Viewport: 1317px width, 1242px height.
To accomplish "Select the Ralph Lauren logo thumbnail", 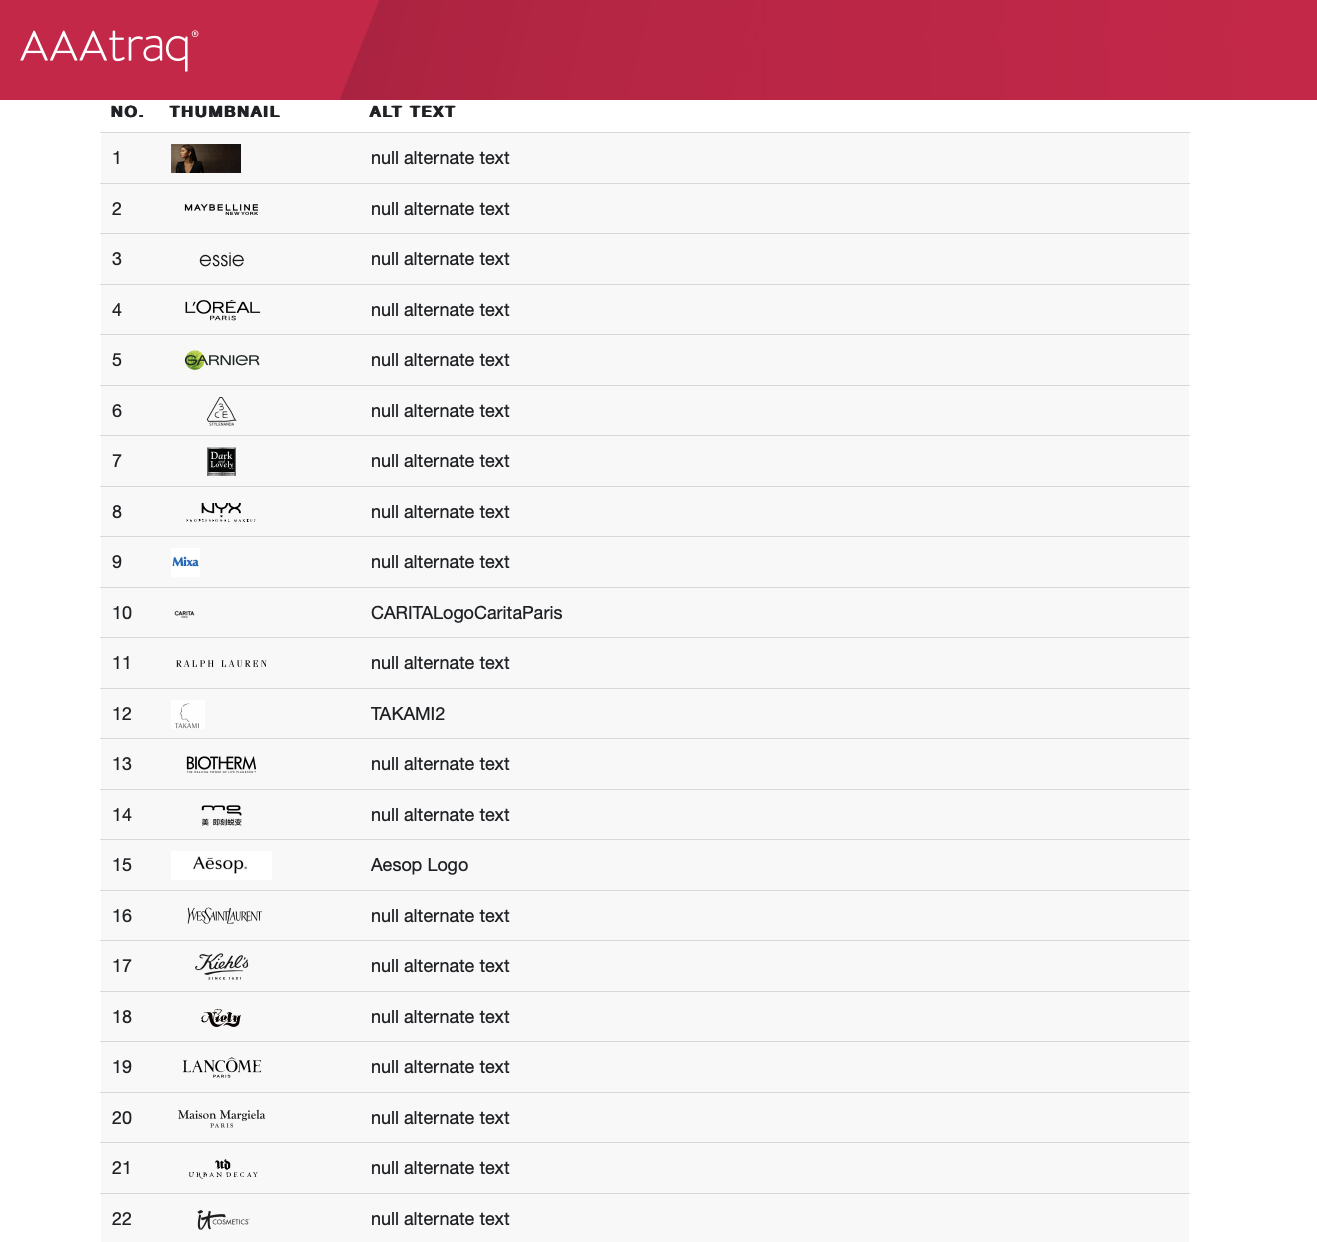I will 221,664.
